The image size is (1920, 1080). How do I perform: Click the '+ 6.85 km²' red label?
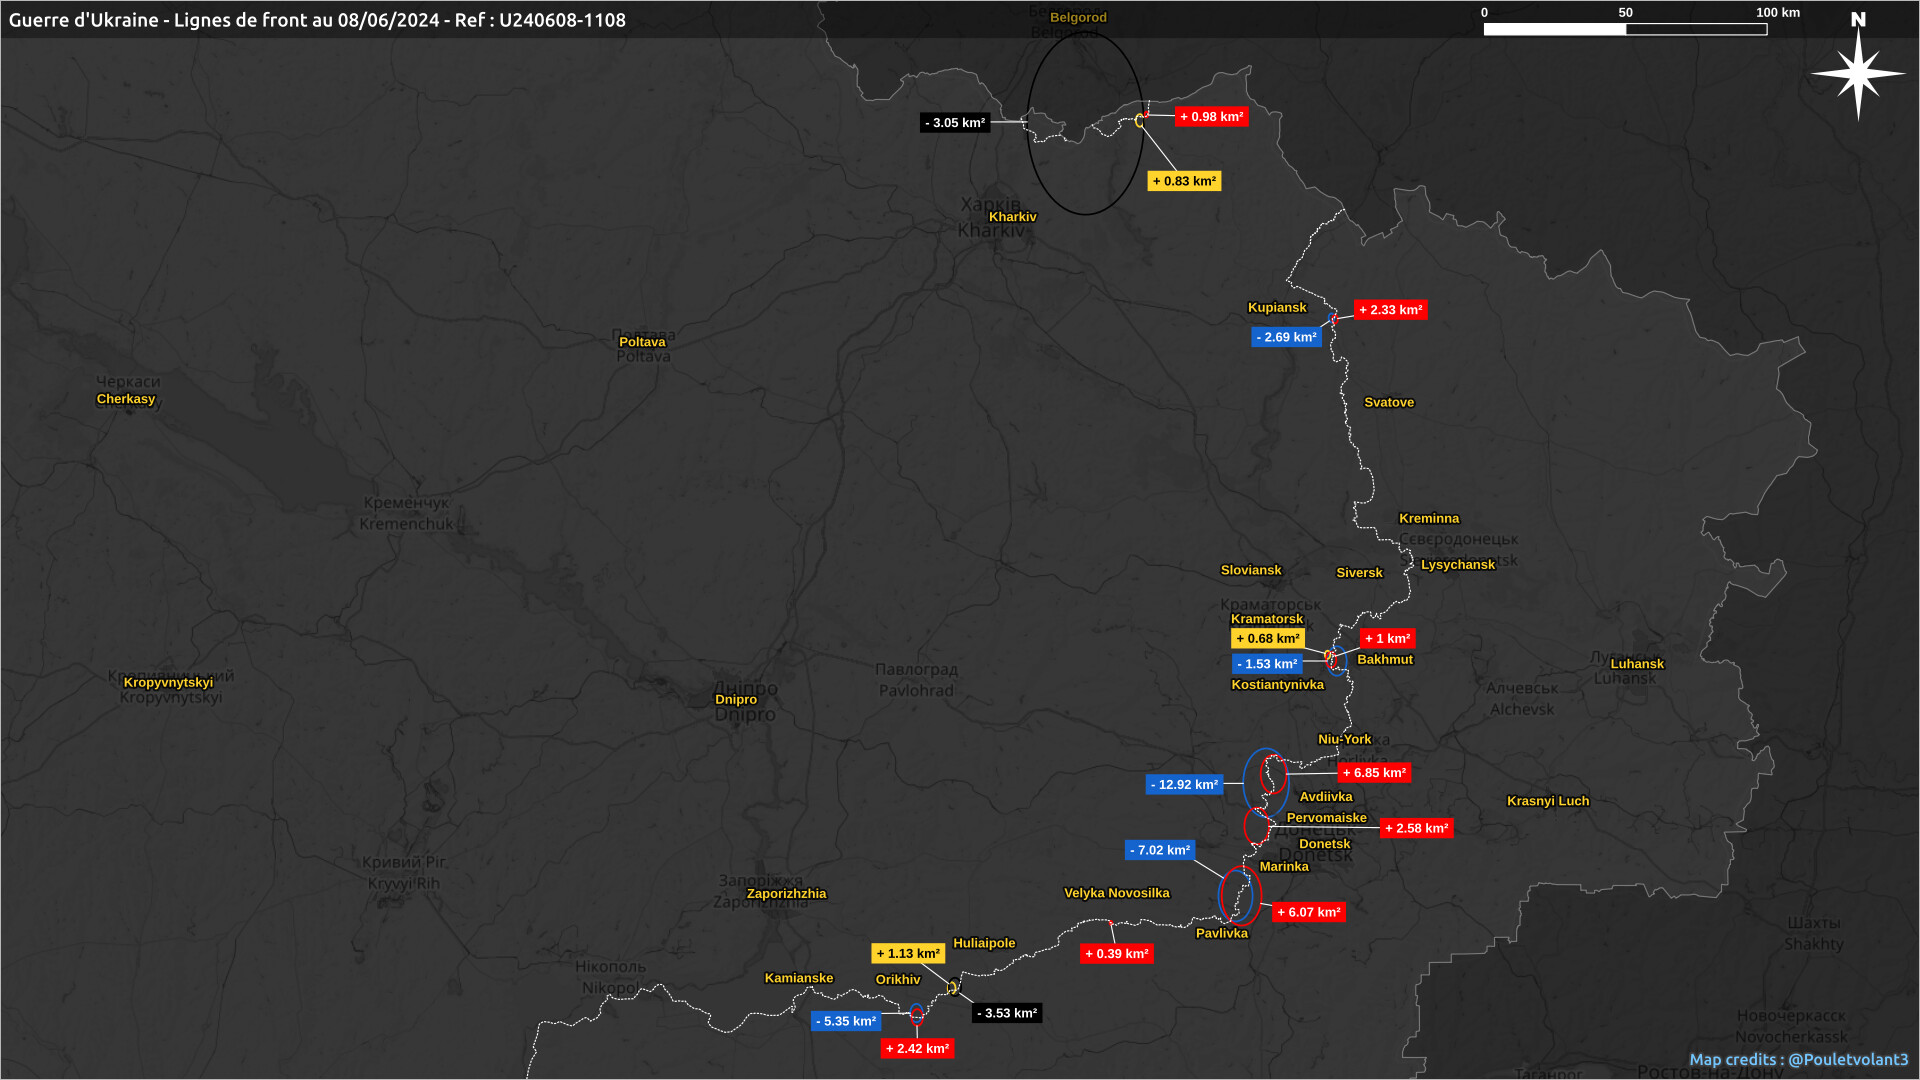click(1374, 773)
